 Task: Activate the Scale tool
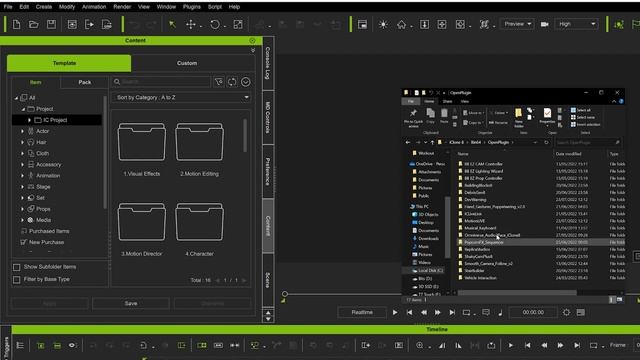click(x=238, y=24)
